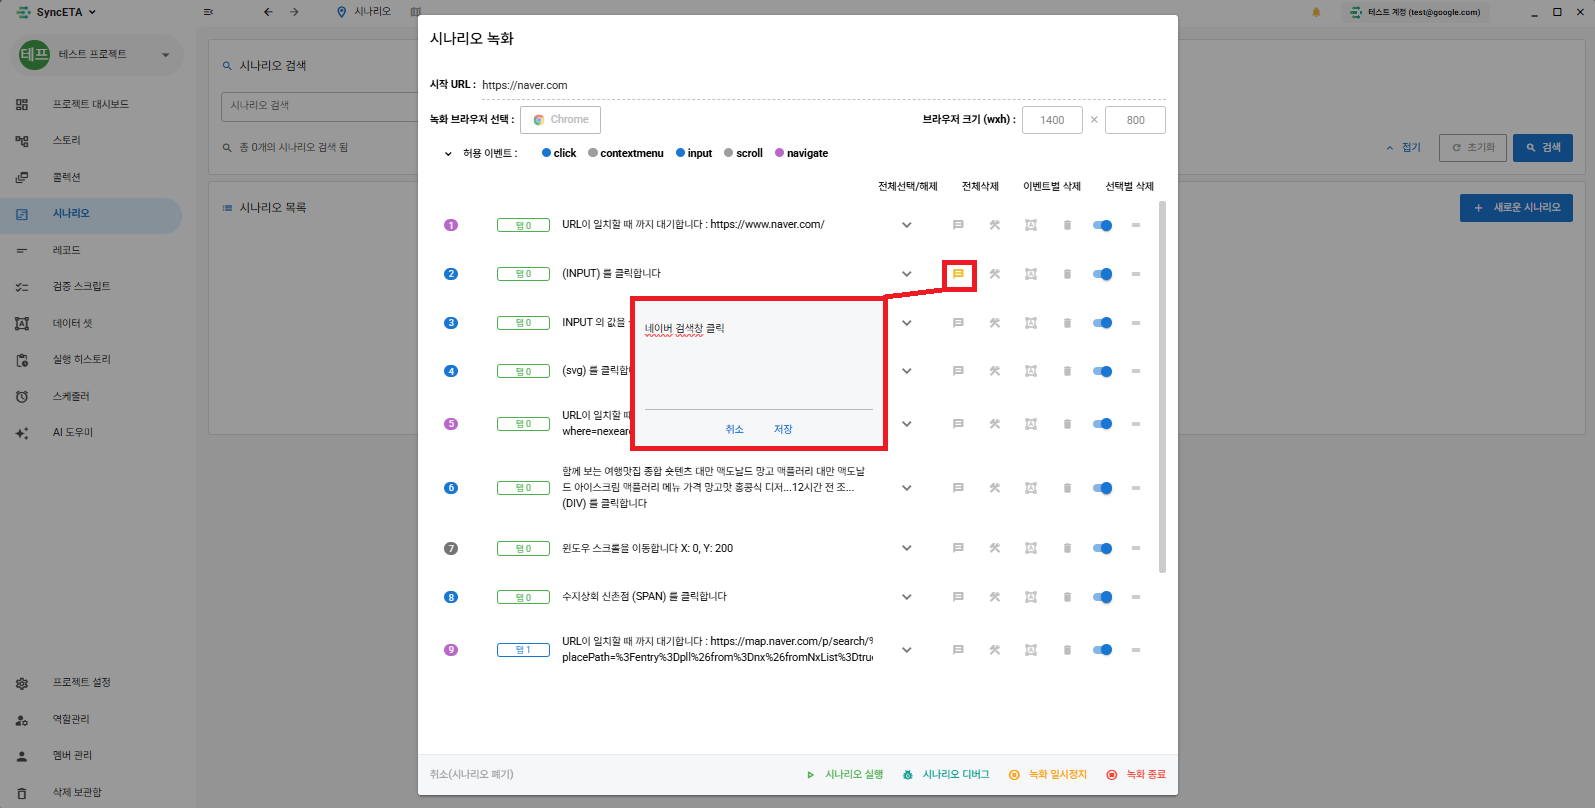The image size is (1595, 808).
Task: Click the trash icon on step 5 row
Action: 1067,424
